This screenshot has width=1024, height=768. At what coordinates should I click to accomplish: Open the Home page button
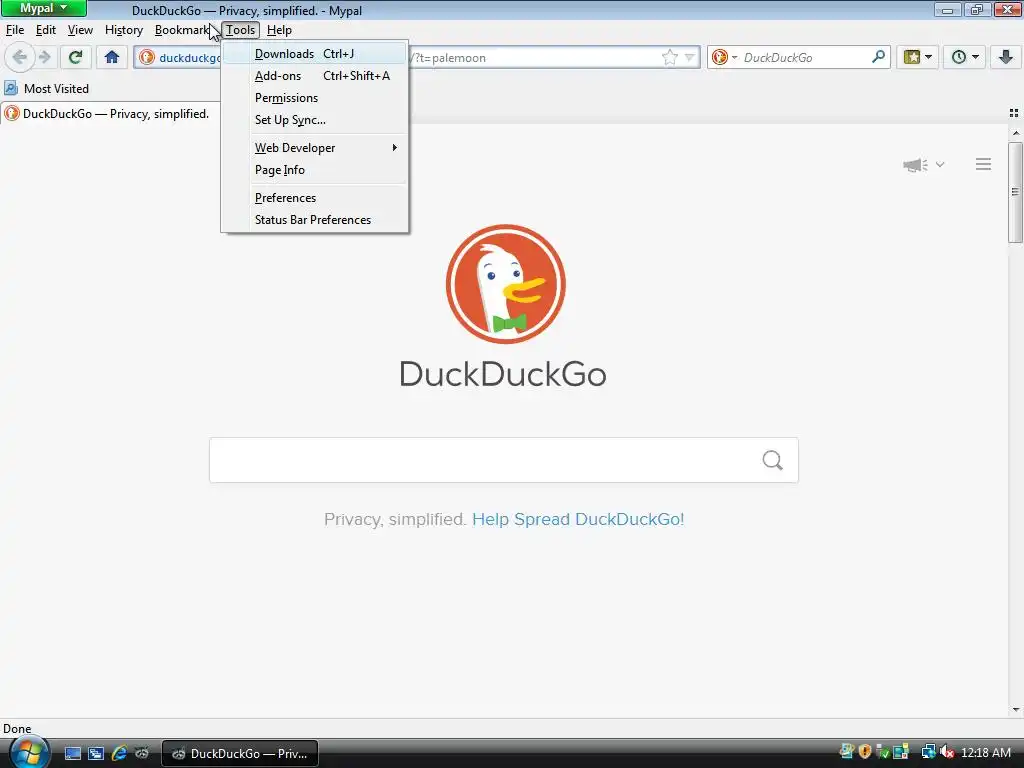(112, 57)
